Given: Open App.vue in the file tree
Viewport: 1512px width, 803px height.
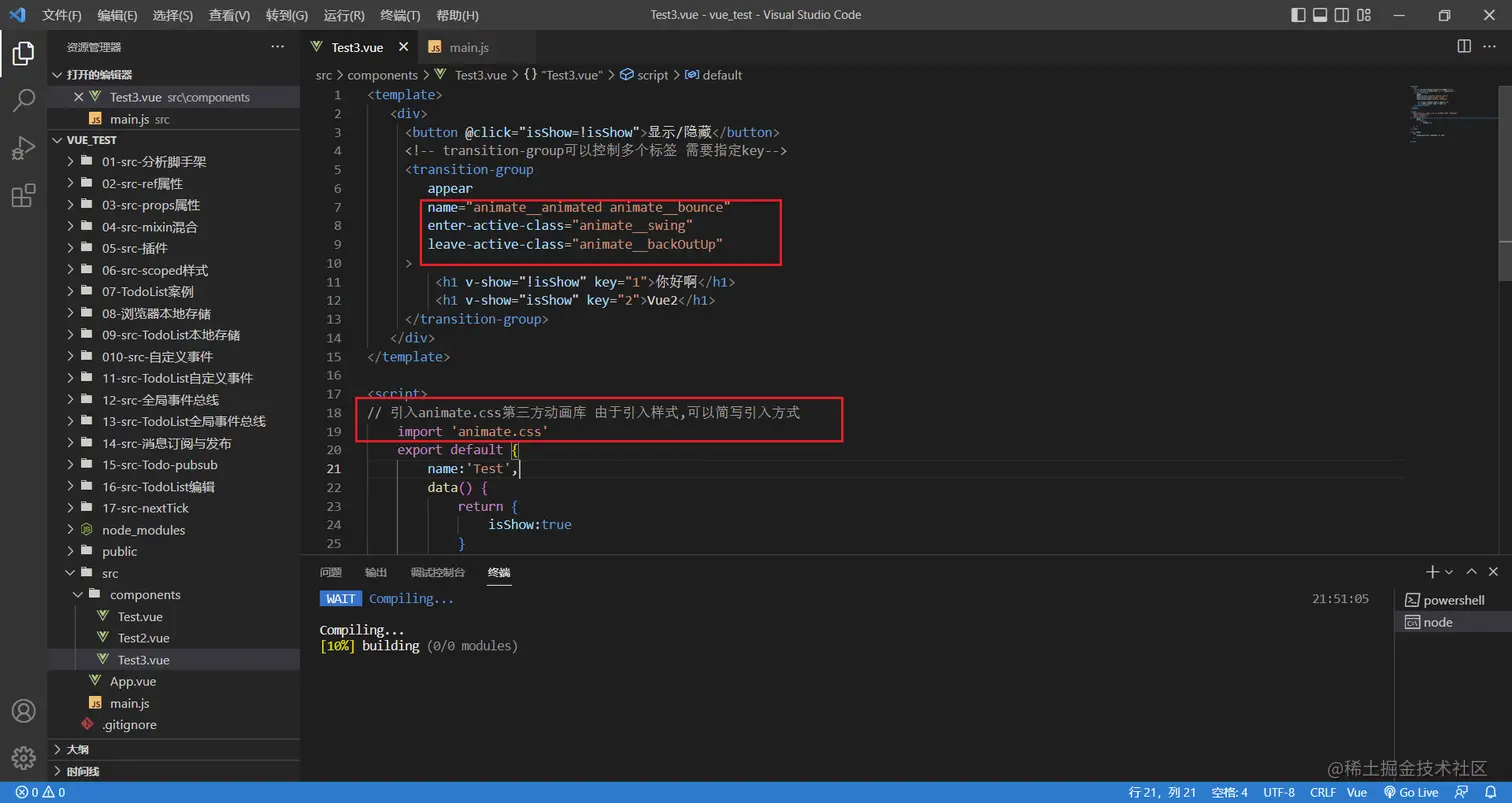Looking at the screenshot, I should click(174, 681).
